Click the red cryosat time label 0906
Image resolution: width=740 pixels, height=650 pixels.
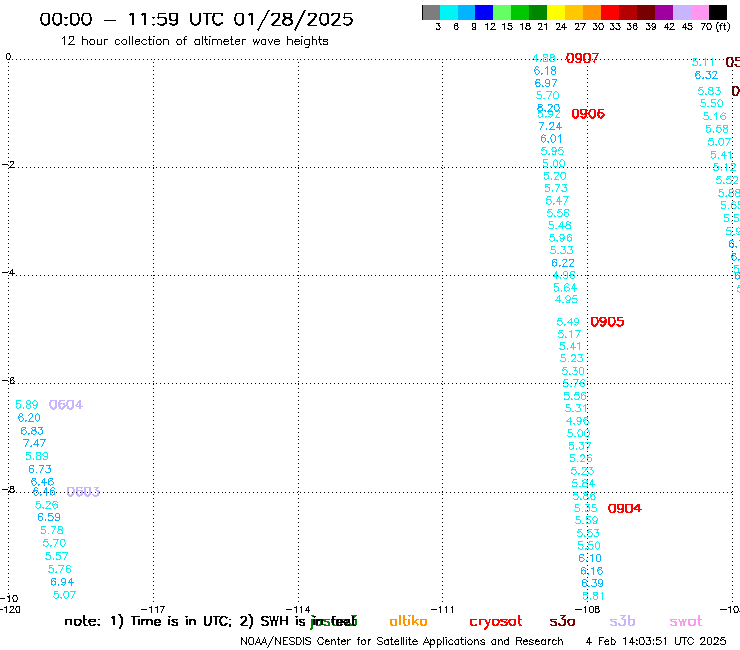[588, 114]
